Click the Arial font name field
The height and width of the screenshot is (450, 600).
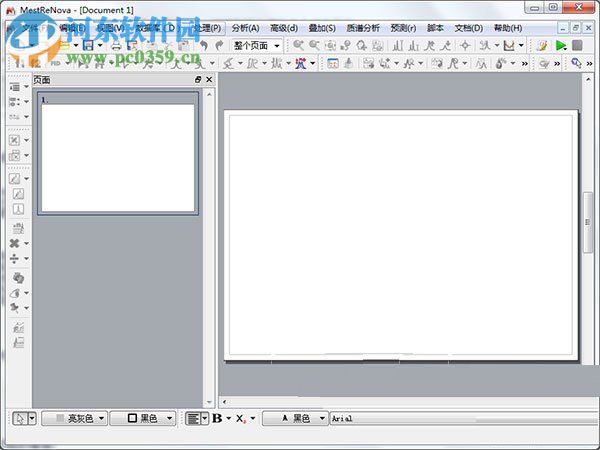click(463, 418)
